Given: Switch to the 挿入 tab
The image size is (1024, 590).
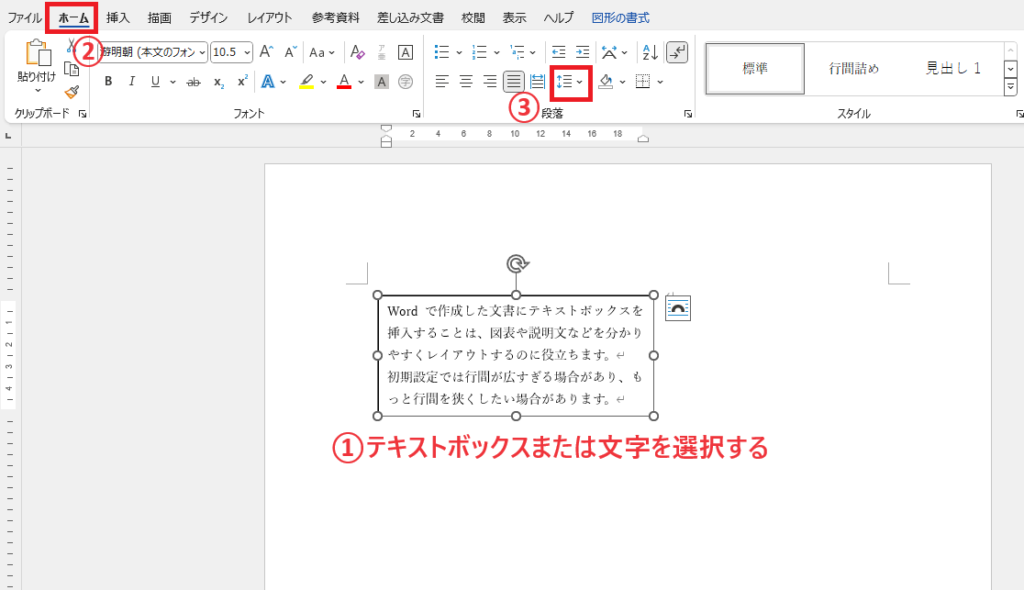Looking at the screenshot, I should click(x=118, y=18).
